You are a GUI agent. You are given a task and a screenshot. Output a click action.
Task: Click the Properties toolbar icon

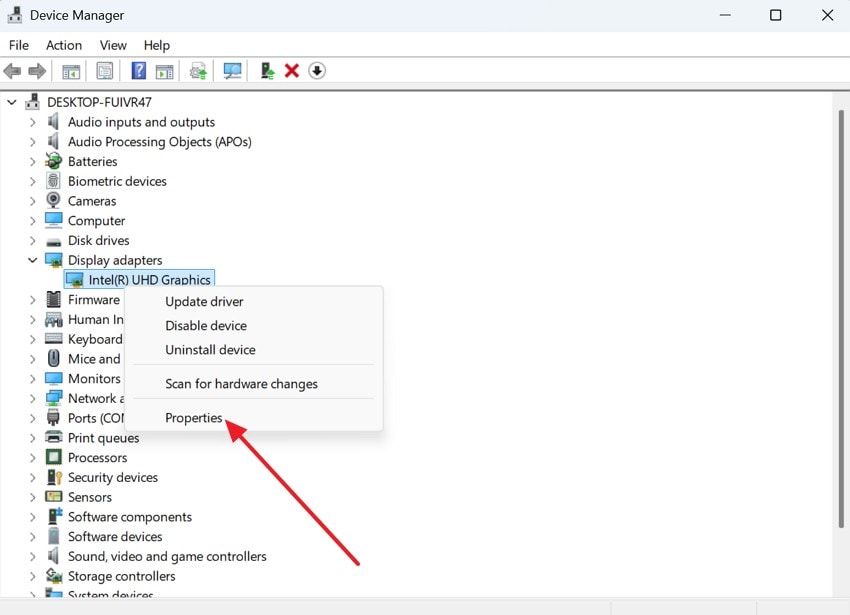click(104, 70)
